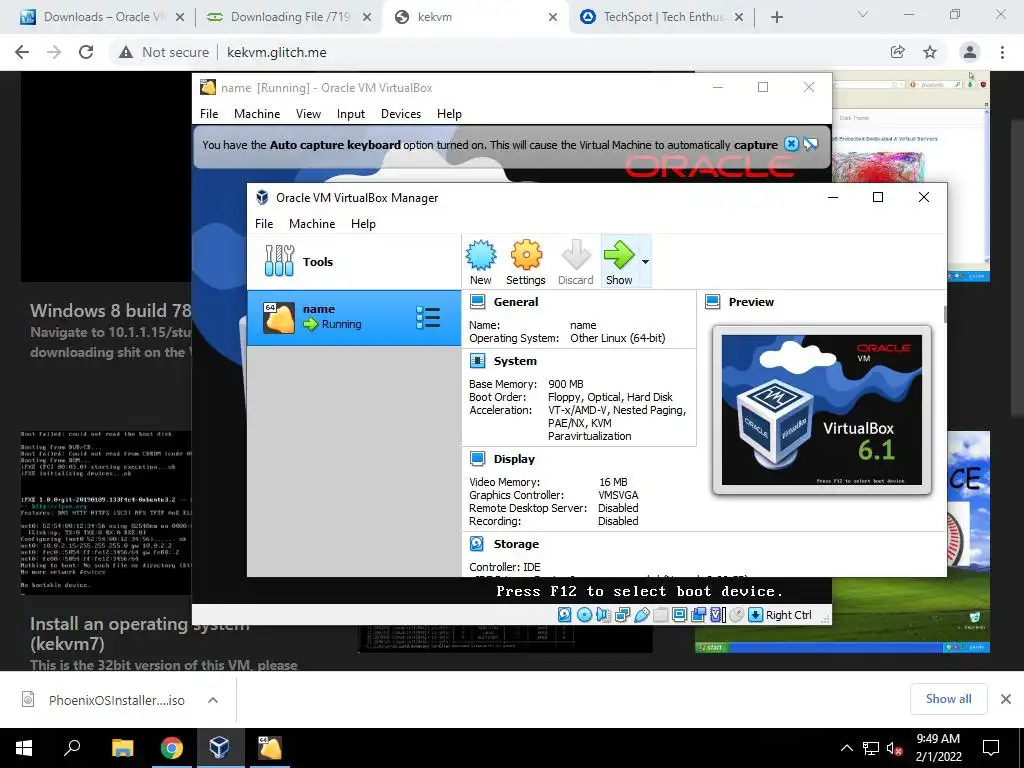Click the CPU virtualization 'V' icon in status bar

coord(717,615)
